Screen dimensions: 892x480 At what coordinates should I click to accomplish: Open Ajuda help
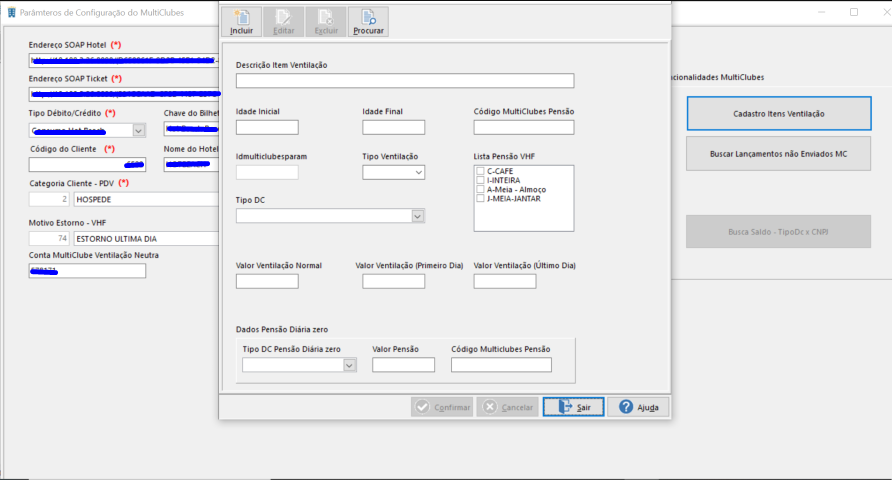(638, 407)
